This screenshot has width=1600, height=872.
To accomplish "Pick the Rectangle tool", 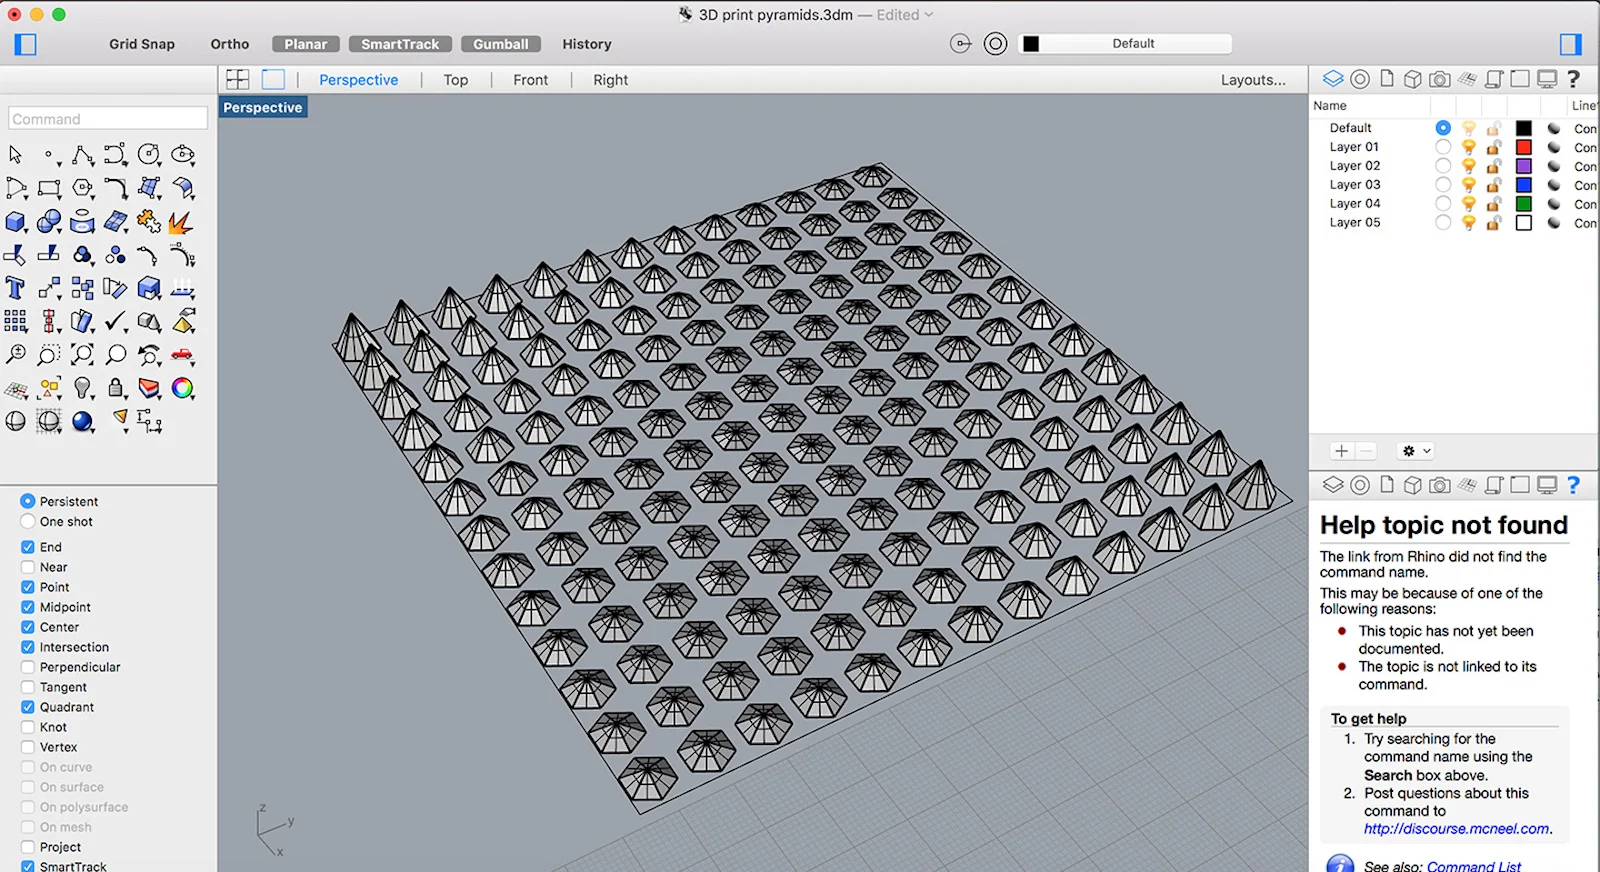I will (x=48, y=188).
